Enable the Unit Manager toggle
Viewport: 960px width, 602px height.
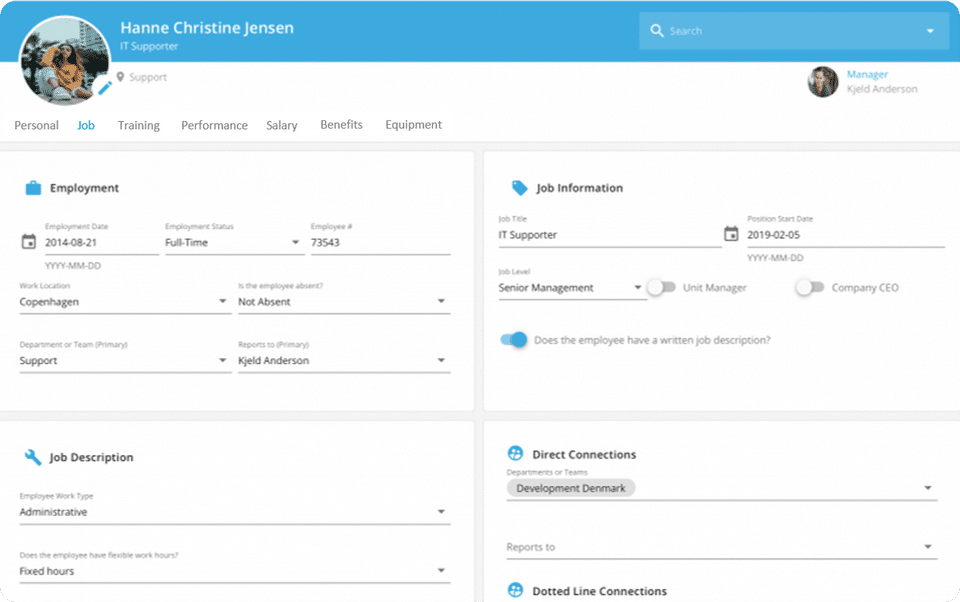pos(661,288)
